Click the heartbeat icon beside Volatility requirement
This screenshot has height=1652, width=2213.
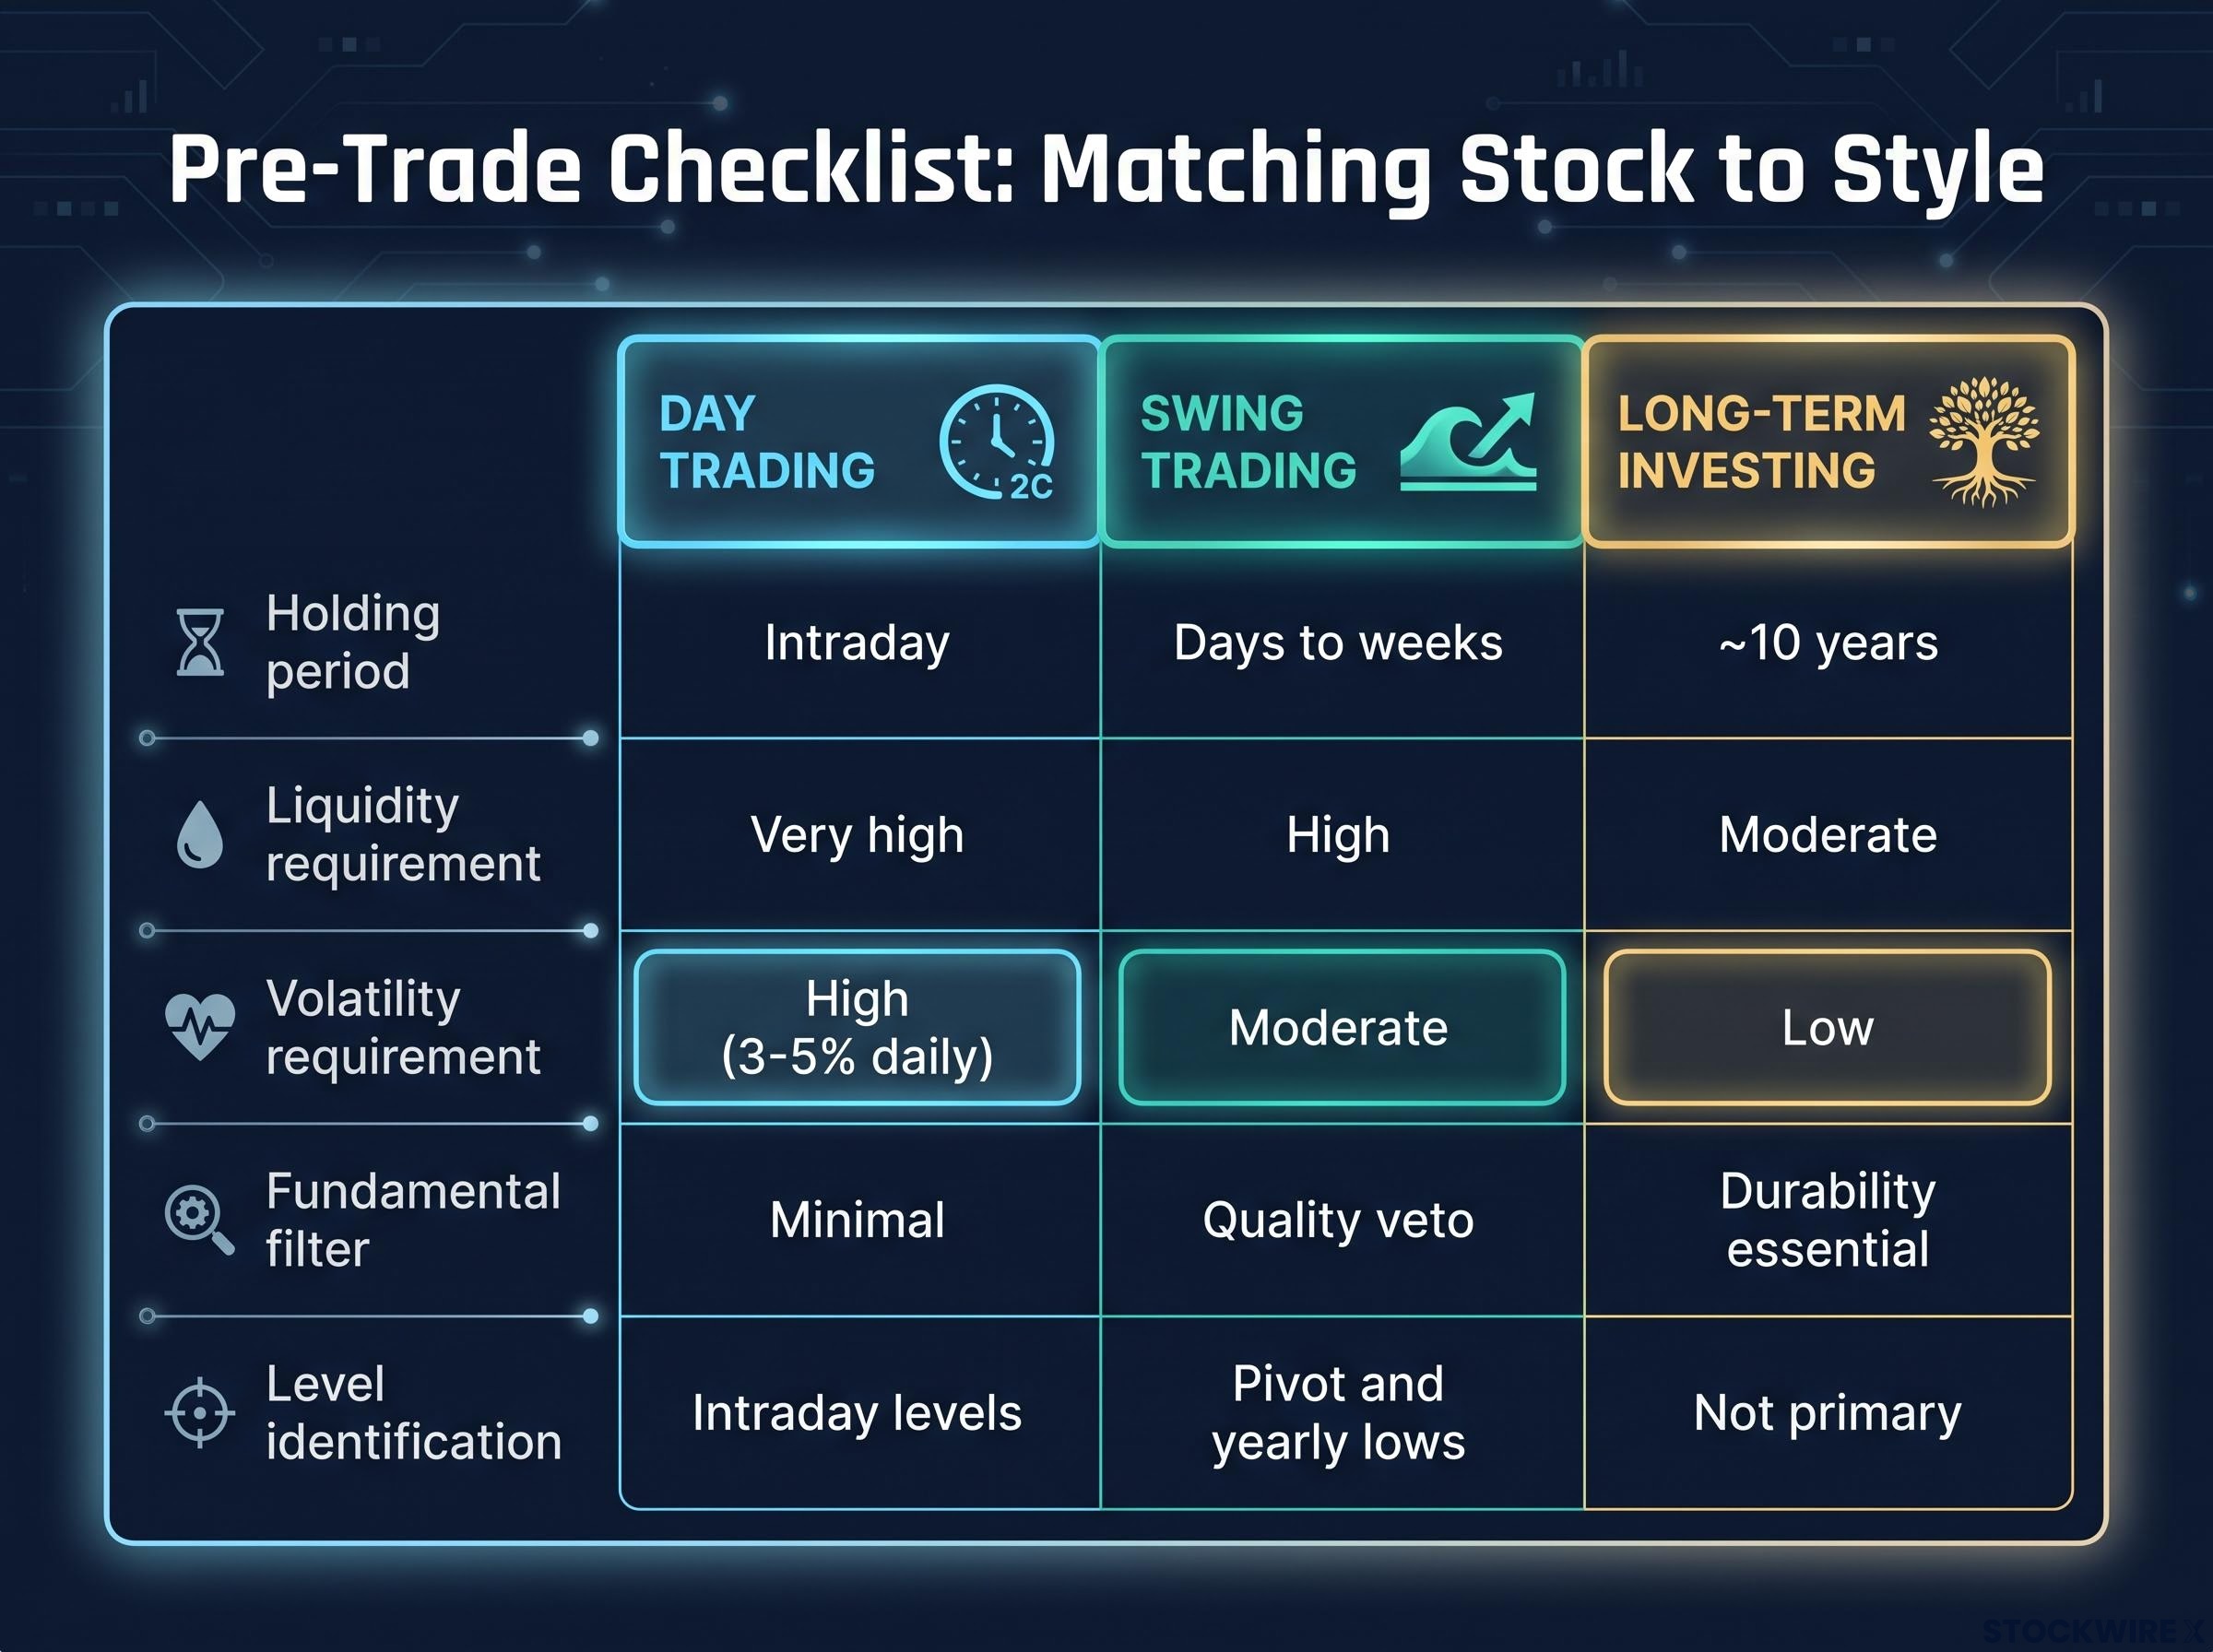point(200,1027)
